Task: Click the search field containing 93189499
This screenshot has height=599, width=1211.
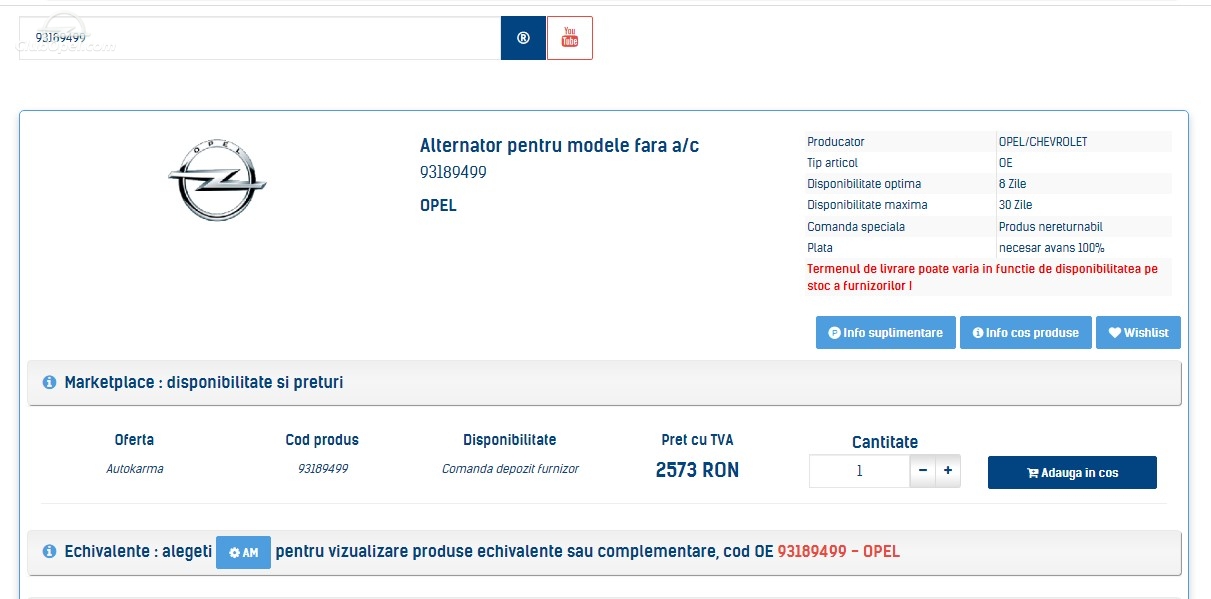Action: point(260,38)
